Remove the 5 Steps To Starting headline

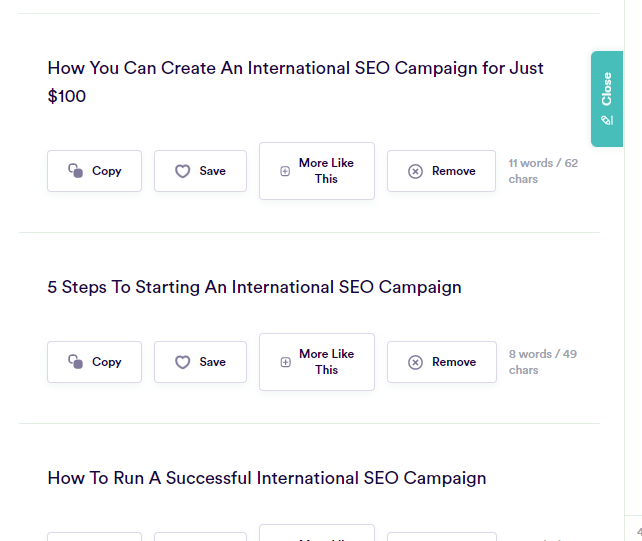[441, 362]
